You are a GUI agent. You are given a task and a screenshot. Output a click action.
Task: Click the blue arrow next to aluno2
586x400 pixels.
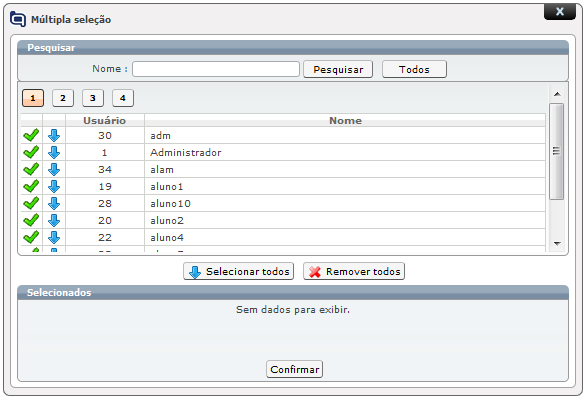click(x=54, y=221)
